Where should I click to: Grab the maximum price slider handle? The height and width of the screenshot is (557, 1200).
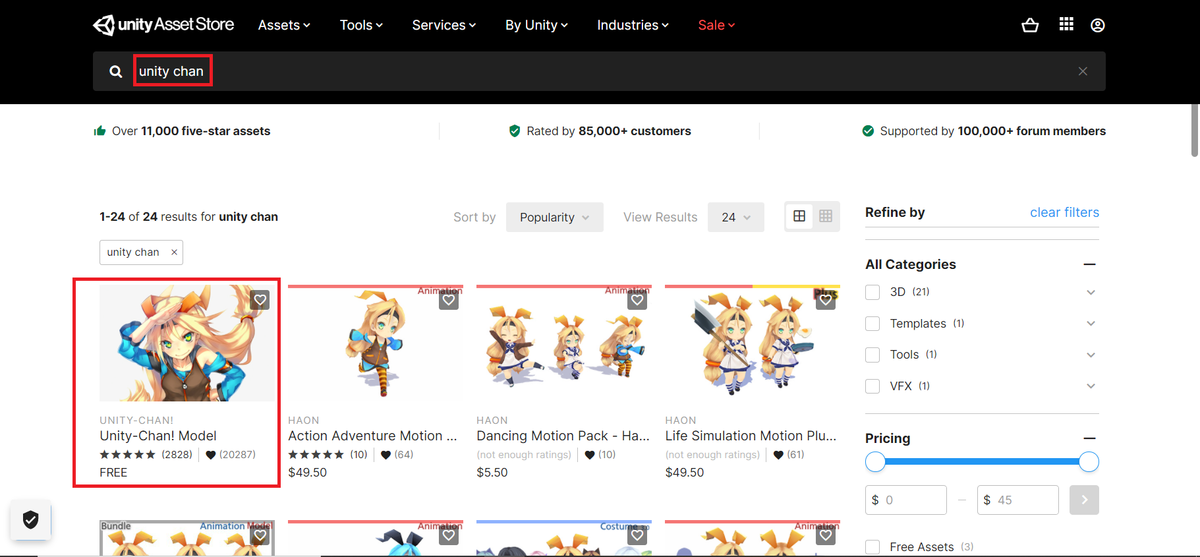1089,462
